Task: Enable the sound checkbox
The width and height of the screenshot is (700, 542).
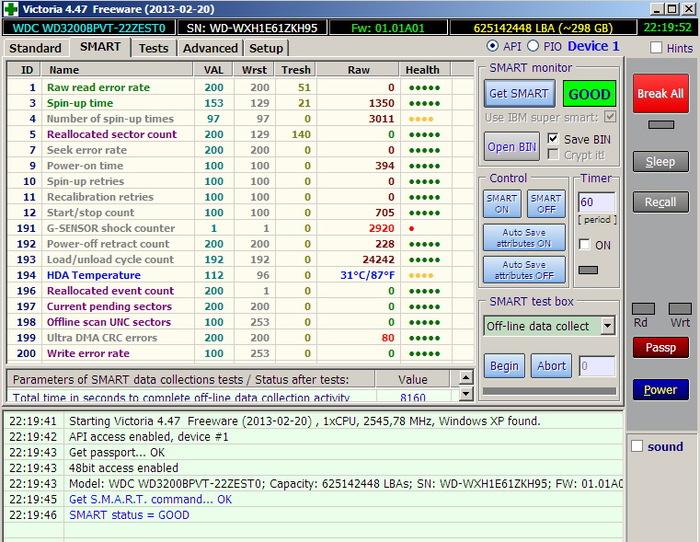Action: tap(637, 446)
